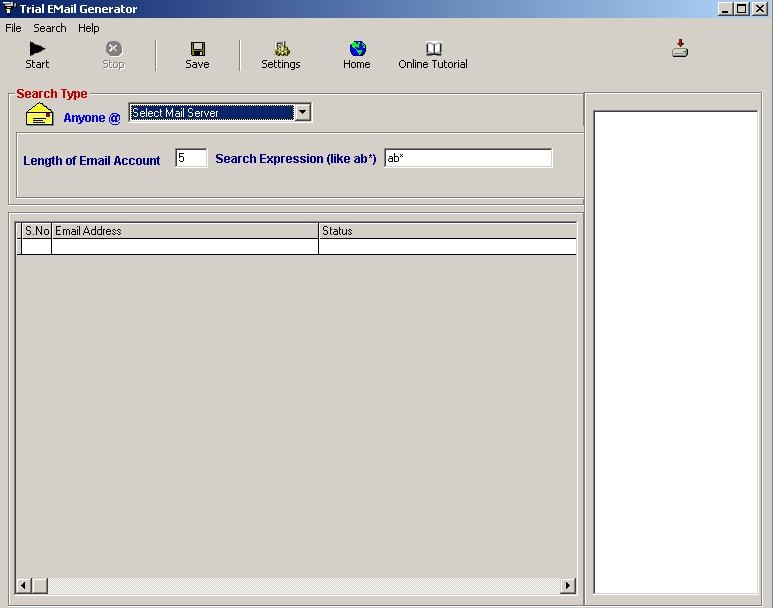Open the Help menu
The image size is (773, 608).
pos(89,28)
